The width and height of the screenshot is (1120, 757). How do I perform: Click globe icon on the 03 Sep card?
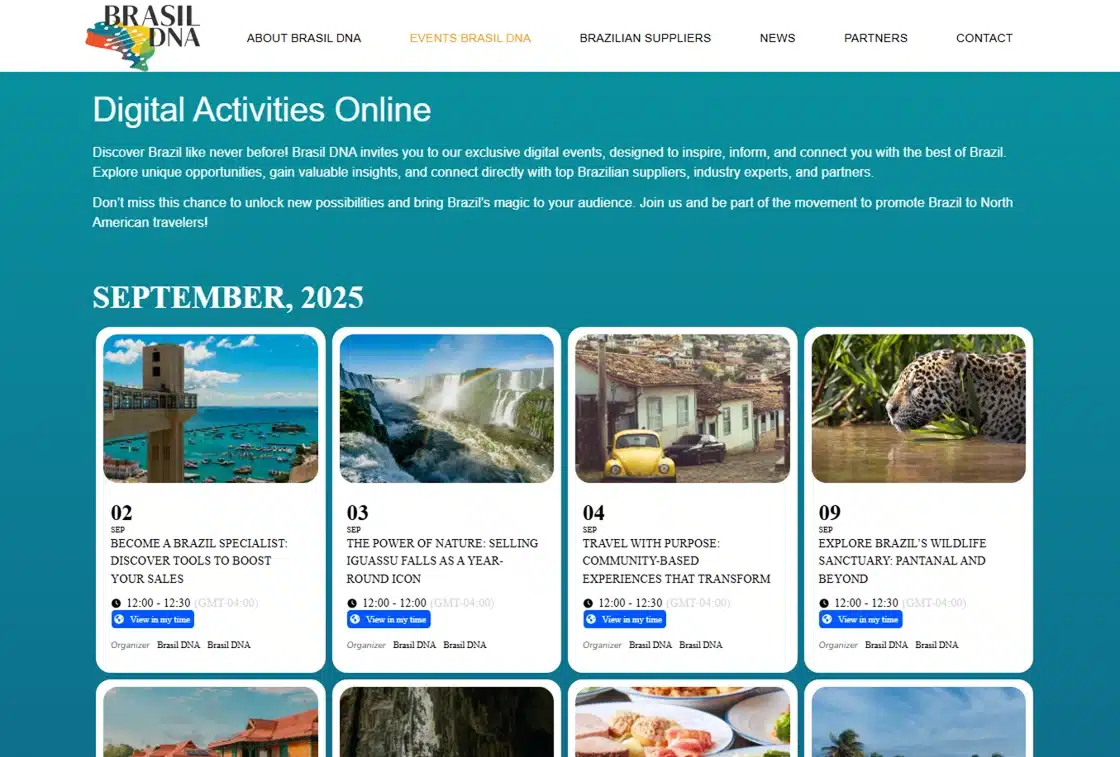pyautogui.click(x=355, y=619)
